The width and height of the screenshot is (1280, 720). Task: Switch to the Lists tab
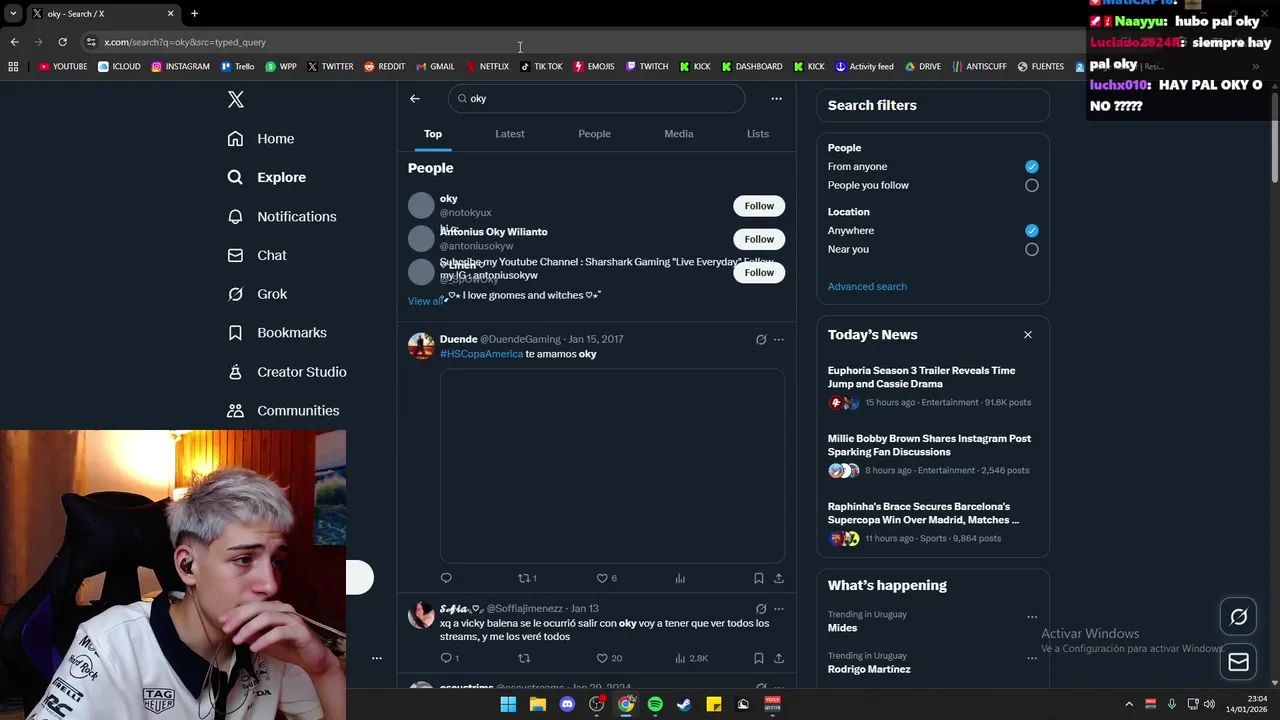(758, 134)
